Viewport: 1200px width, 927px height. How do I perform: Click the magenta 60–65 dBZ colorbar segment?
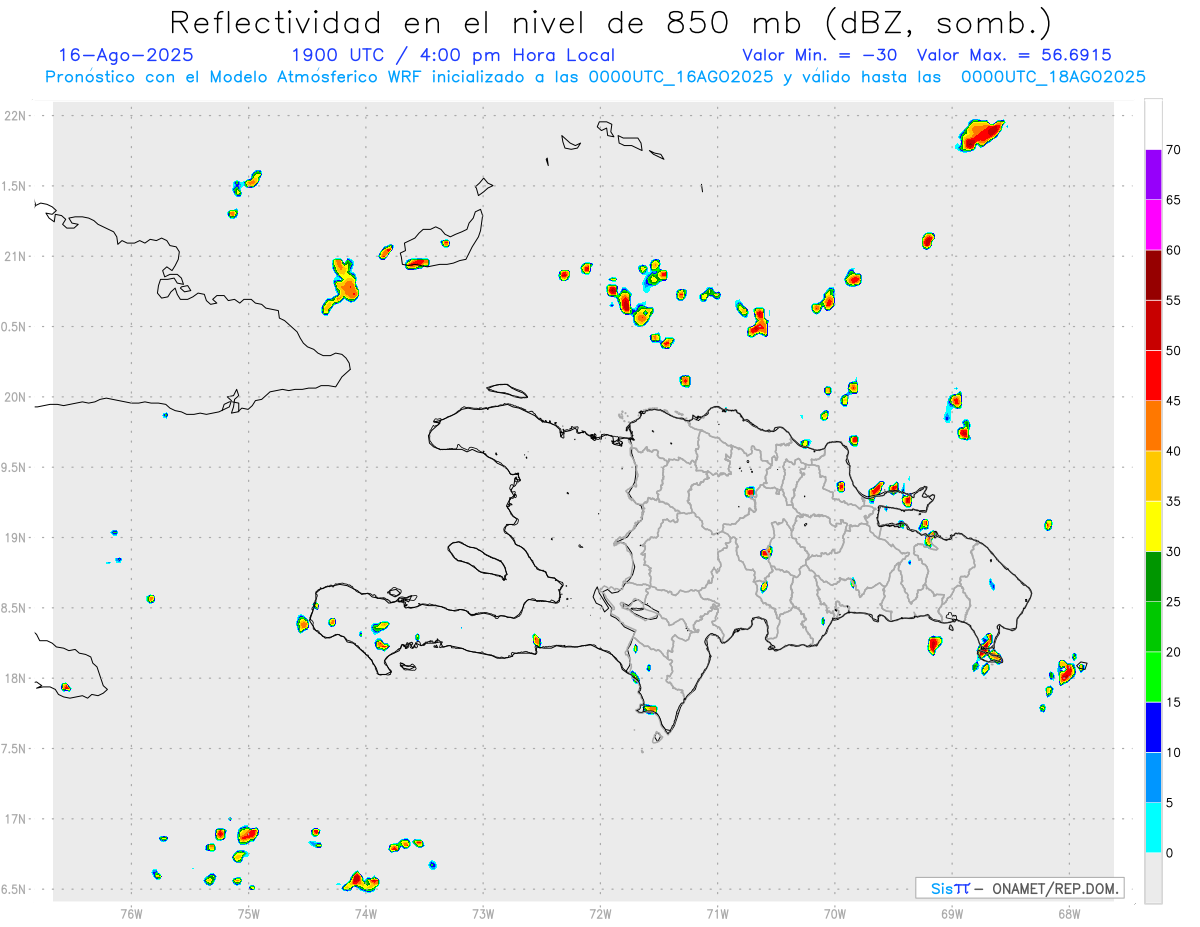[x=1153, y=224]
